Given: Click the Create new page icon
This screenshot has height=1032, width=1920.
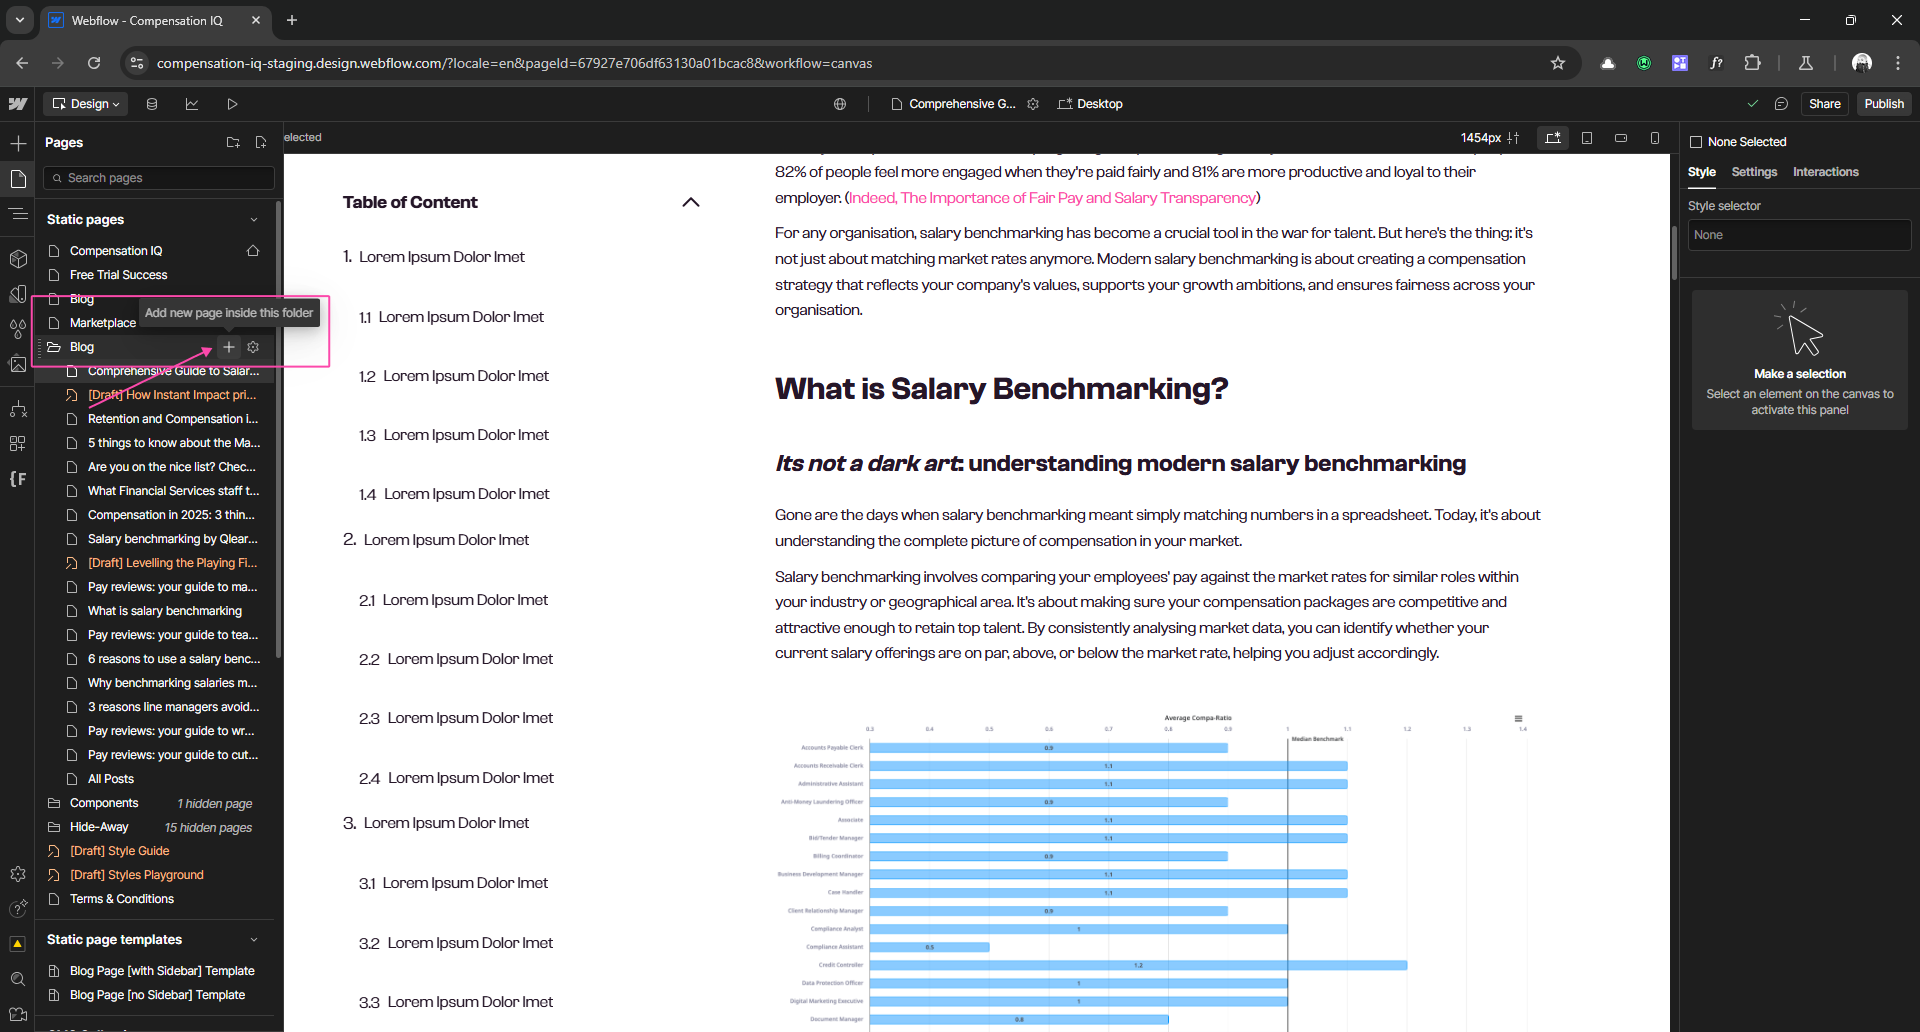Looking at the screenshot, I should click(x=261, y=143).
